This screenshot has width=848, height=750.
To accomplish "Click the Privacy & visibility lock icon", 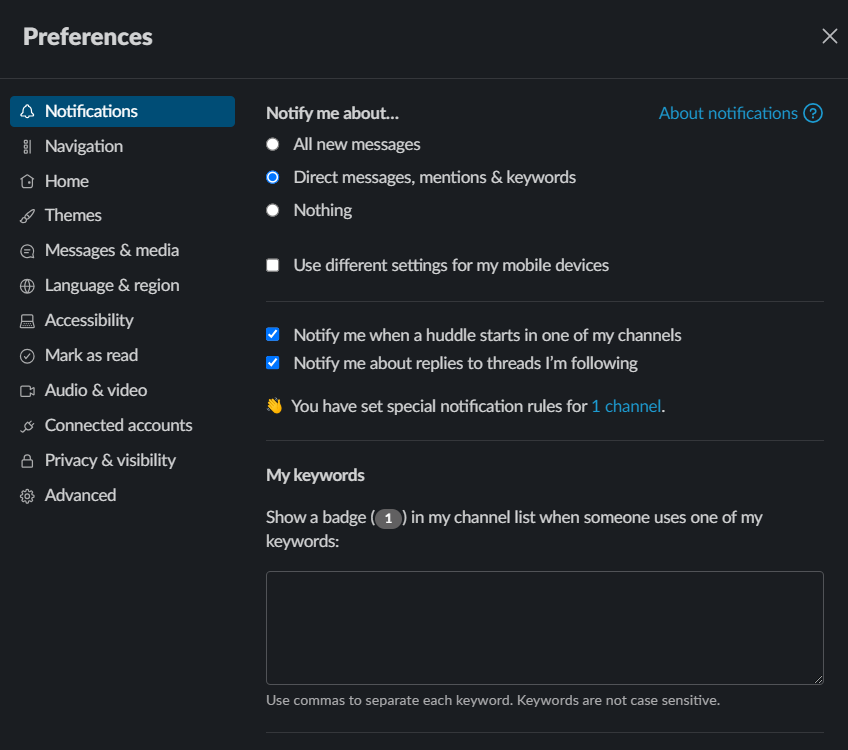I will tap(27, 461).
